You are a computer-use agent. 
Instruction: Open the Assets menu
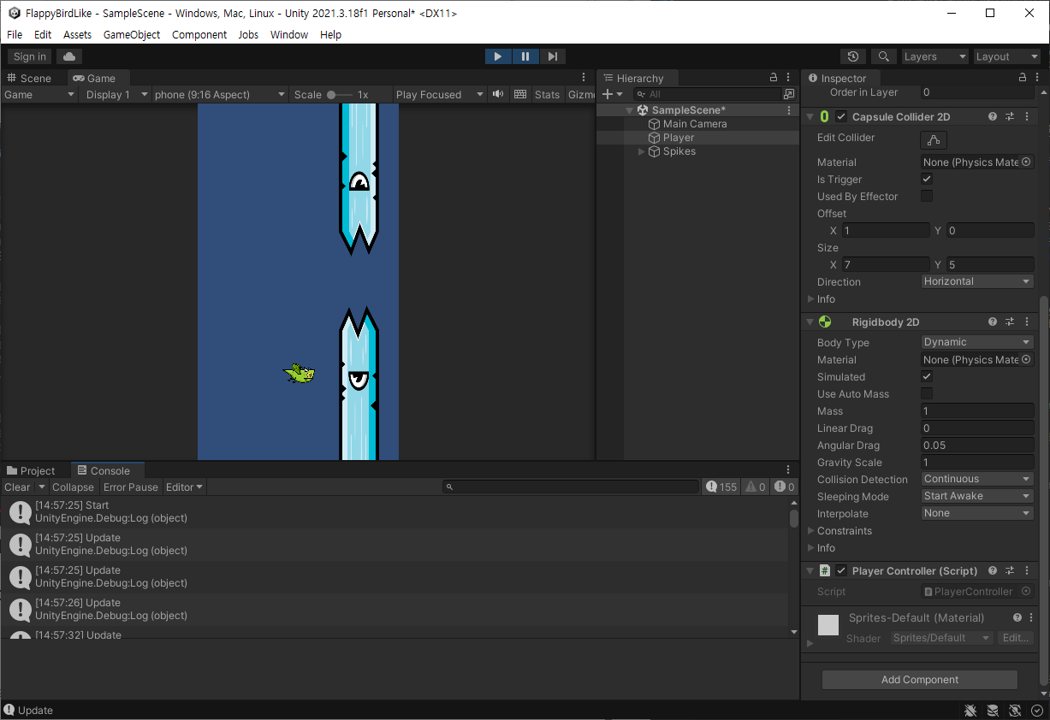(77, 35)
